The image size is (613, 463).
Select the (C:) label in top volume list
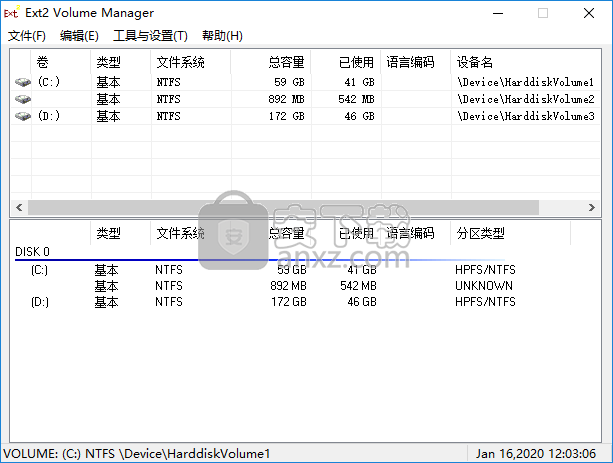(49, 82)
